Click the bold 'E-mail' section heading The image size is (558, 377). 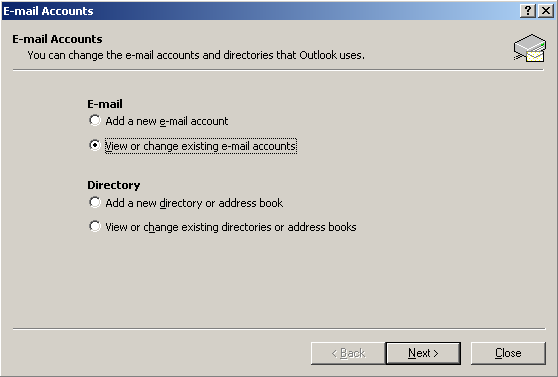105,104
